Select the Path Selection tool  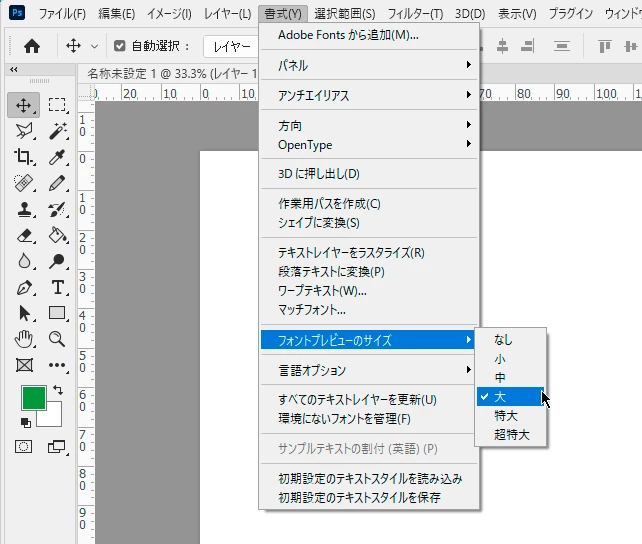[25, 314]
